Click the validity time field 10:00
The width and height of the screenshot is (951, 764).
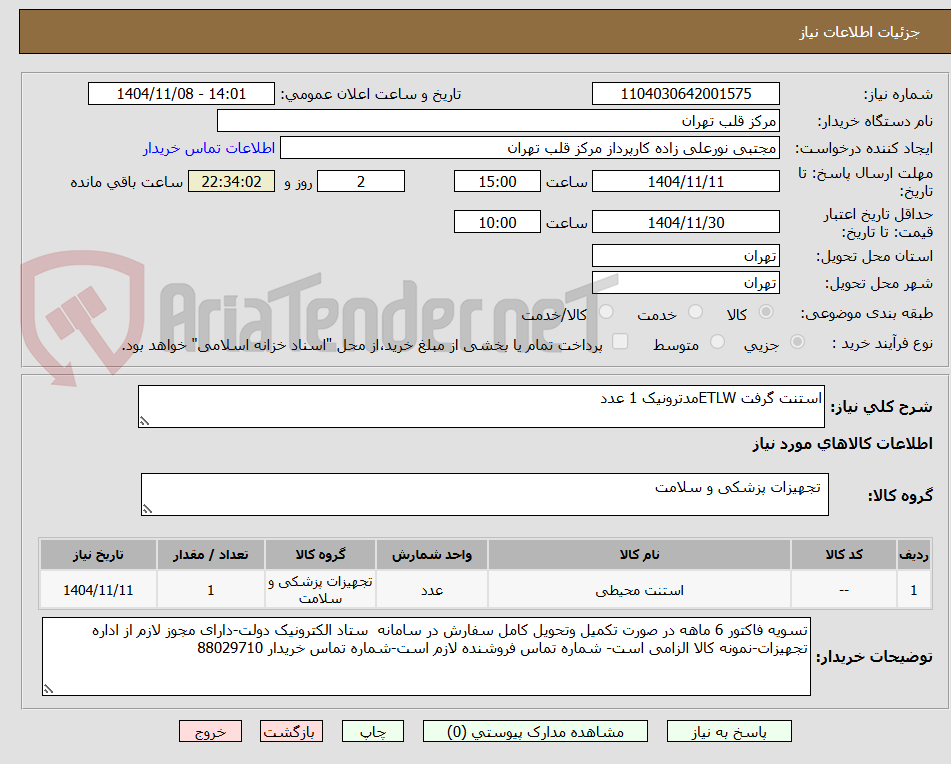click(x=497, y=222)
